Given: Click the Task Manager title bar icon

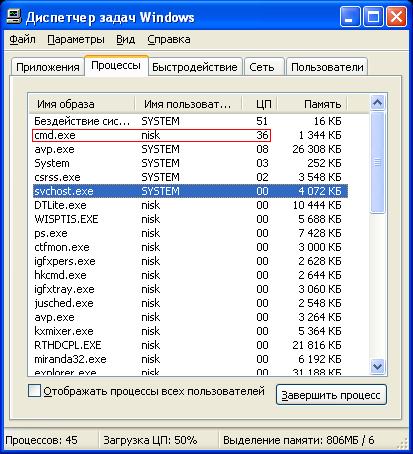Looking at the screenshot, I should [14, 16].
